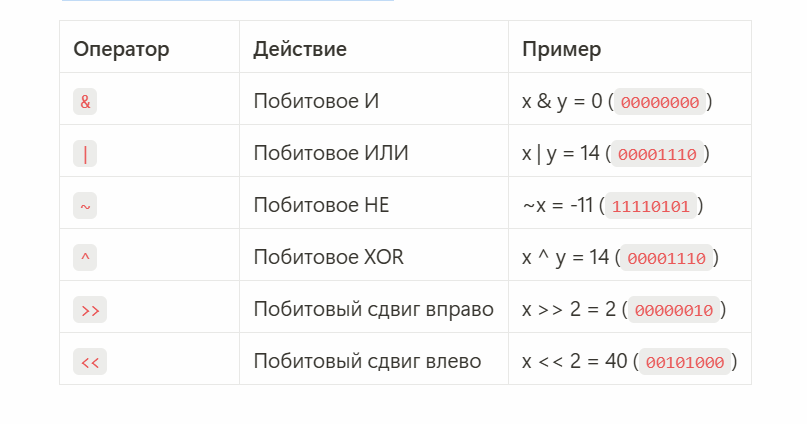The width and height of the screenshot is (807, 424).
Task: Click the Пример column header
Action: [x=562, y=49]
